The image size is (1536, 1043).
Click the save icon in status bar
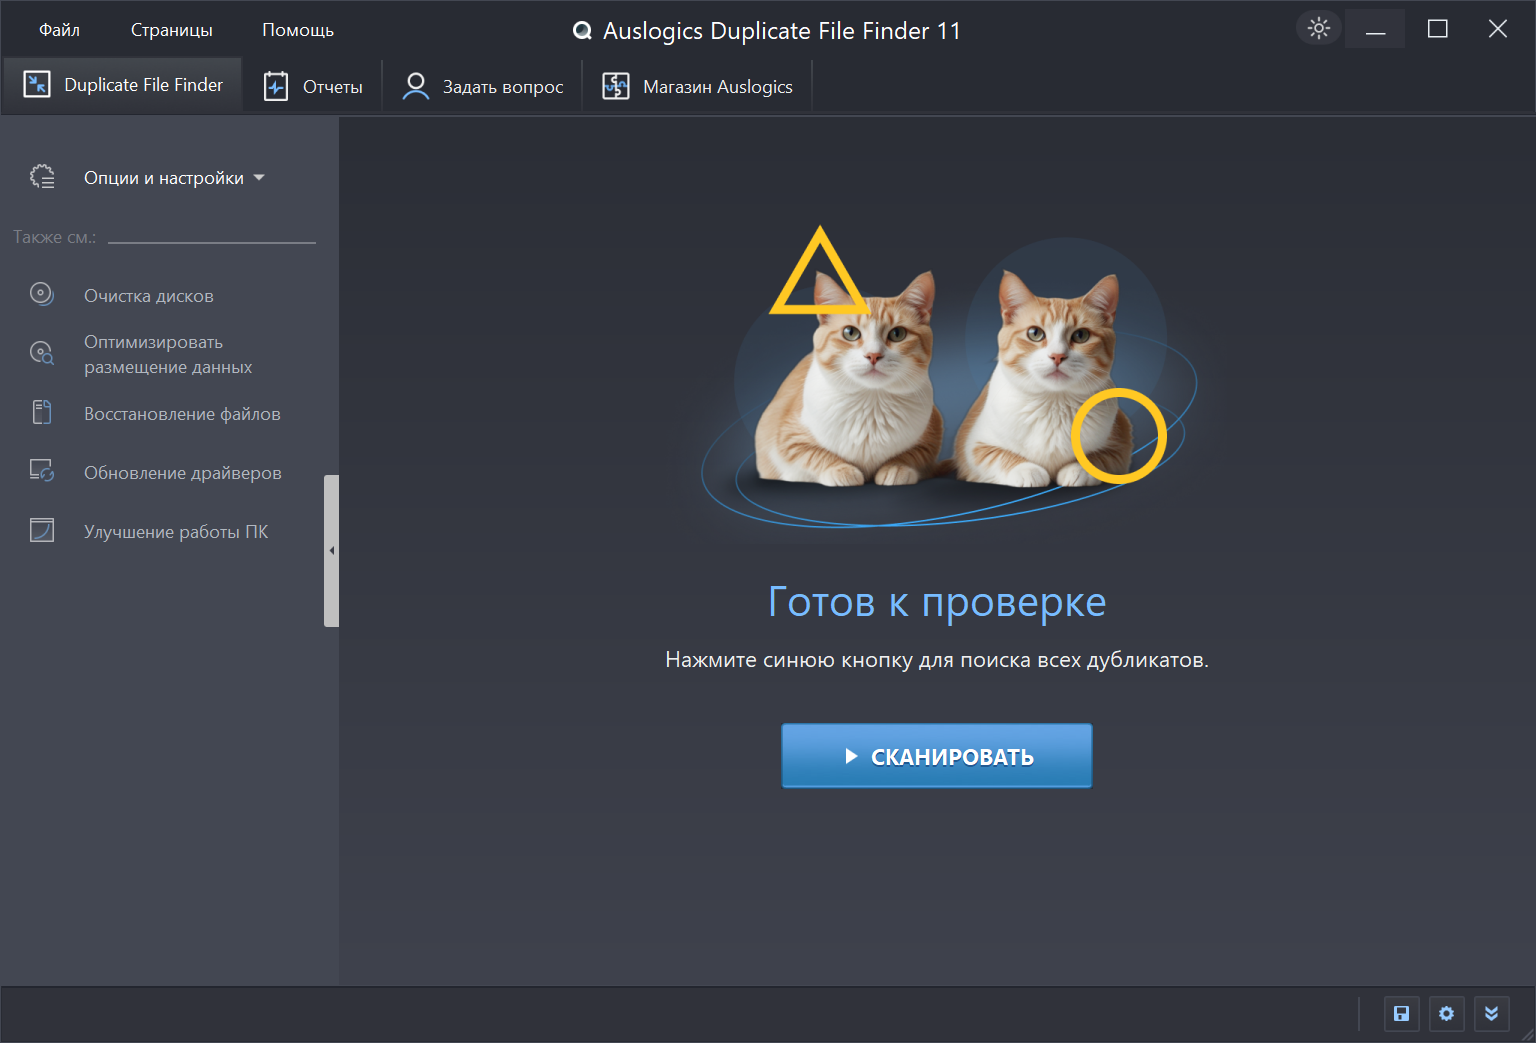[x=1401, y=1014]
